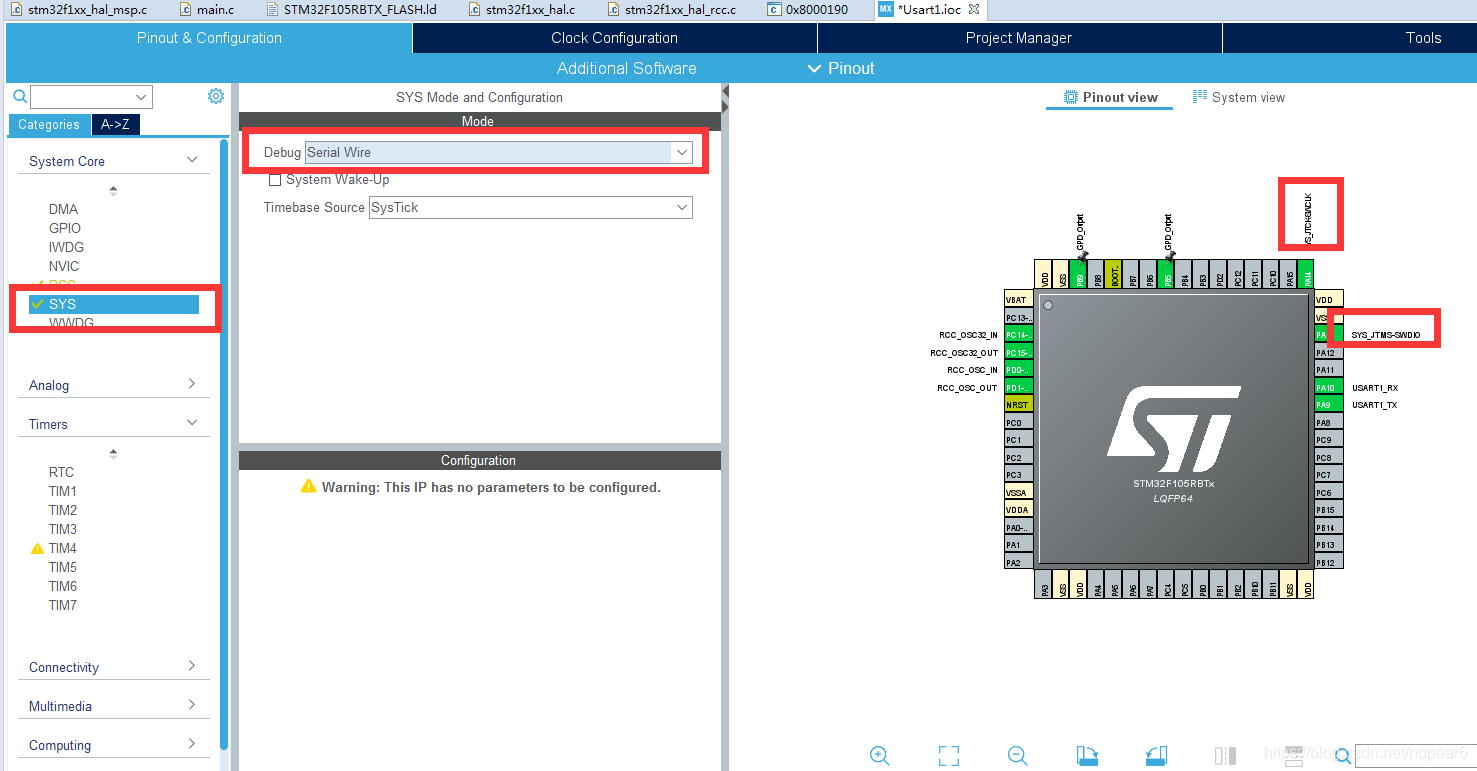Open the STM32F105RBTX_FLASH.ld editor tab
Image resolution: width=1477 pixels, height=771 pixels.
coord(352,10)
